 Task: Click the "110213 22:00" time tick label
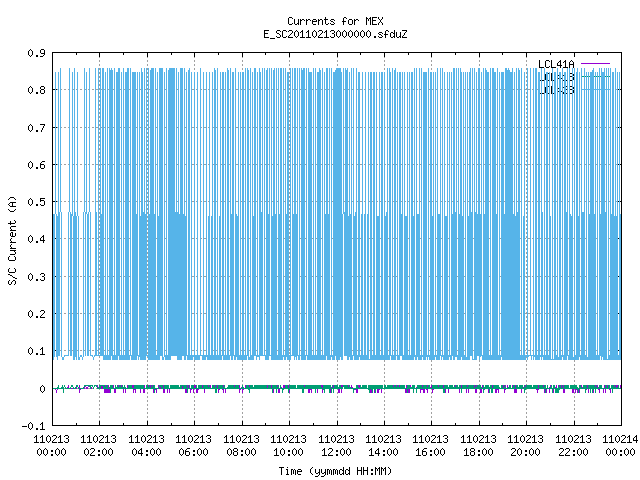(x=573, y=446)
